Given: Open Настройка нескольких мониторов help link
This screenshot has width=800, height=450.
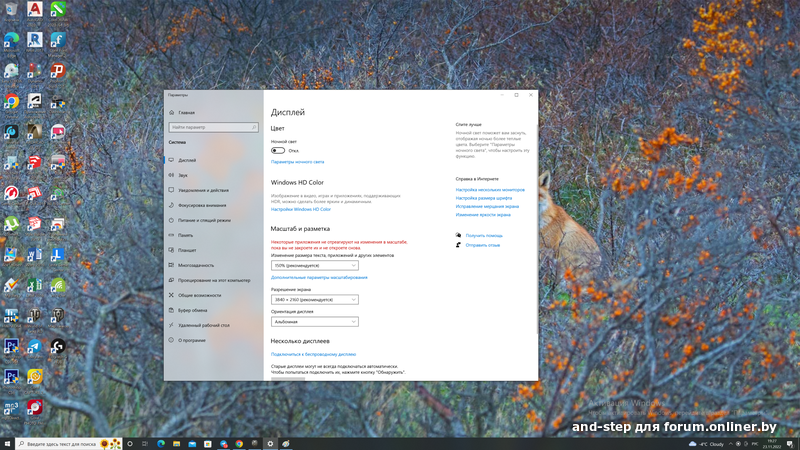Looking at the screenshot, I should click(x=490, y=190).
